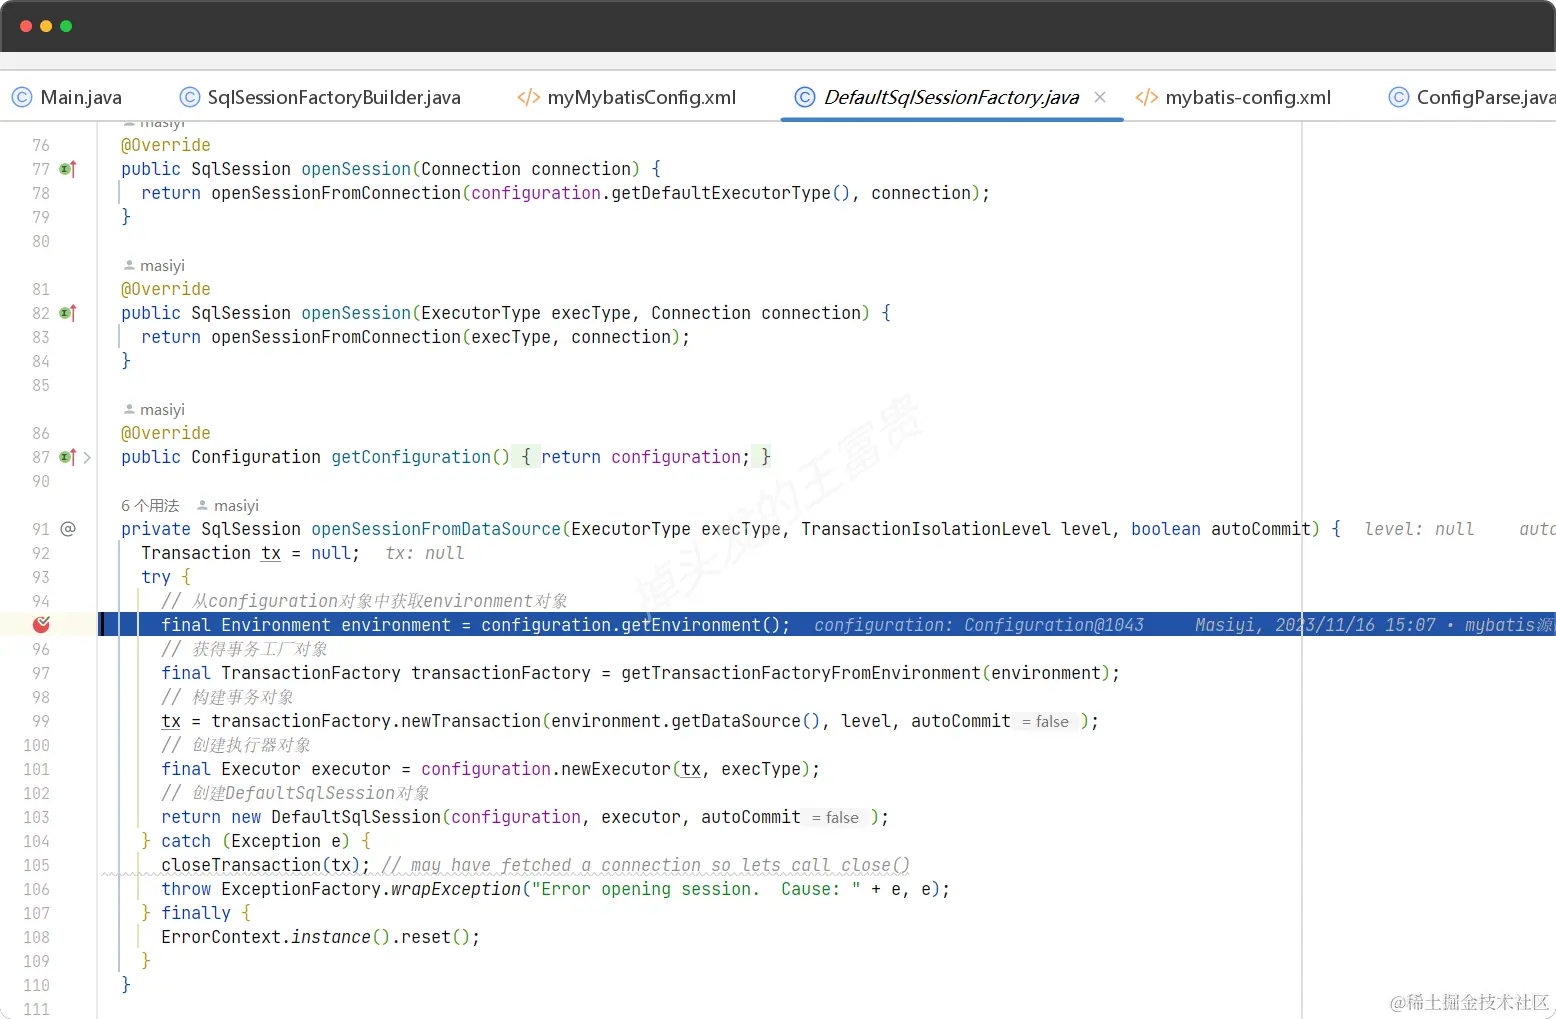Click openSessionFromConnection on line 78
Screen dimensions: 1556x1019
coord(336,193)
